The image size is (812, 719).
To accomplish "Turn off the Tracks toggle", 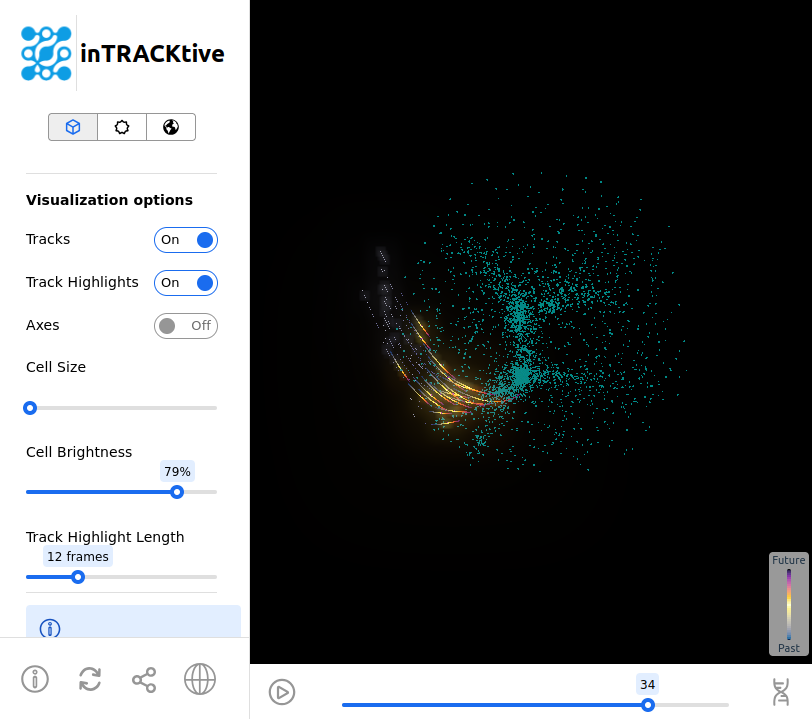I will [186, 240].
